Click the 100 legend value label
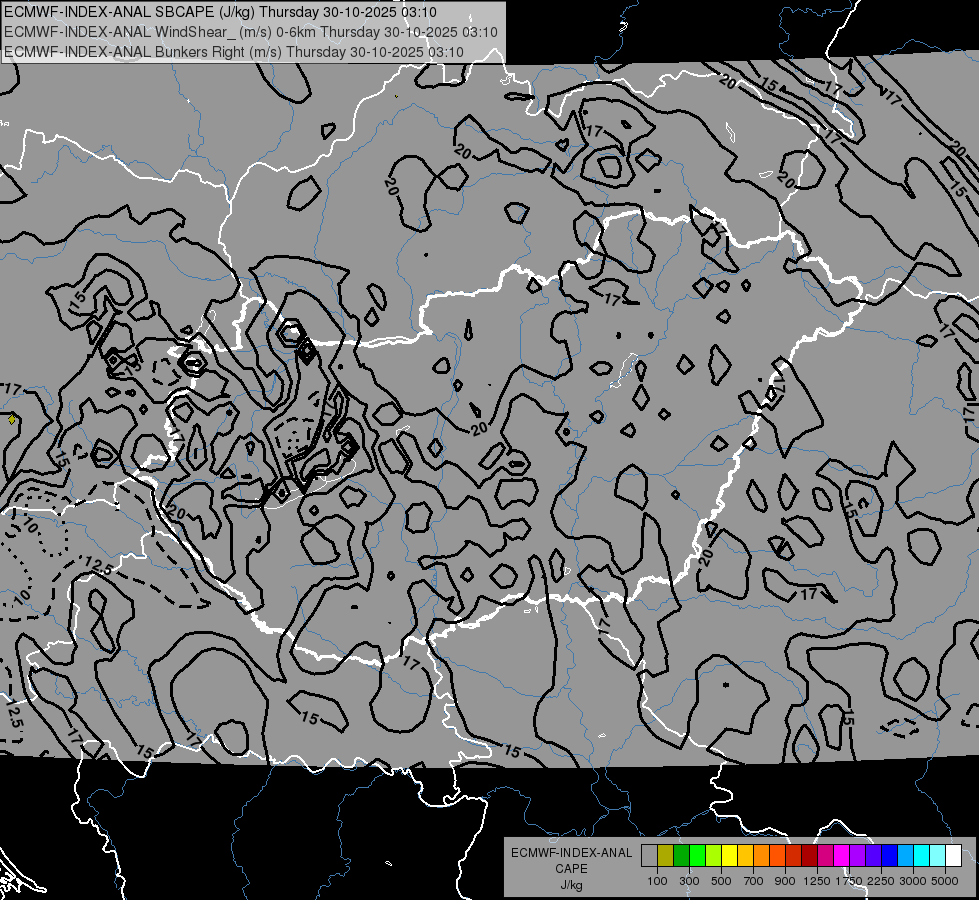Screen dimensions: 979x900 657,881
